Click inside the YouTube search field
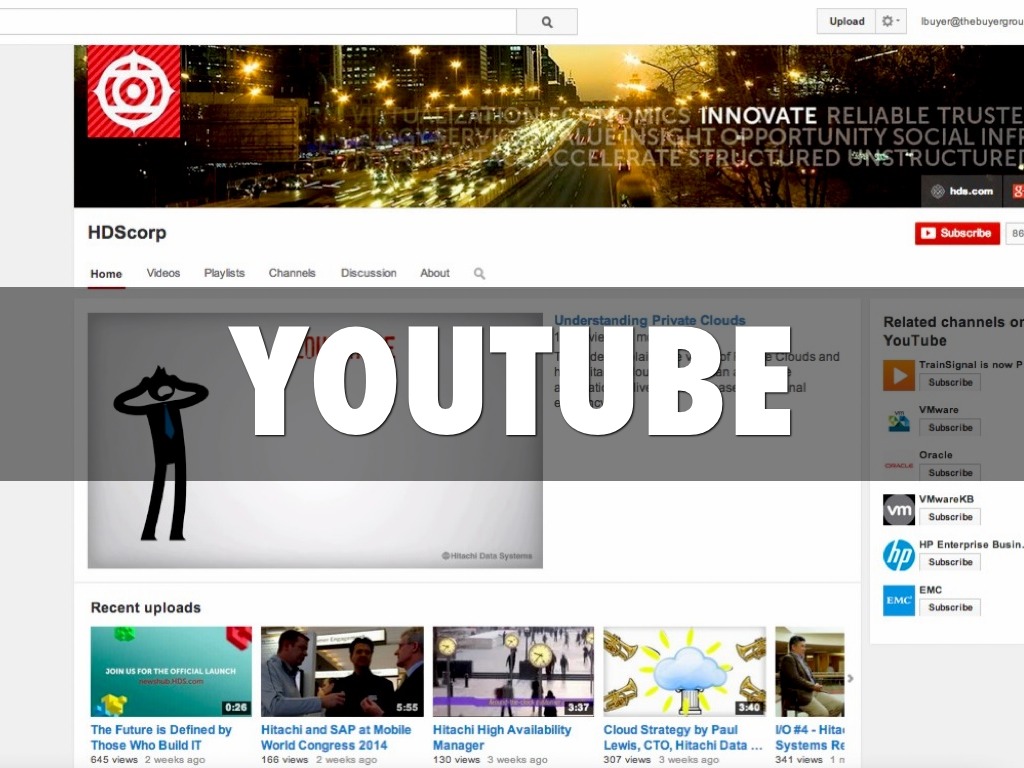Screen dimensions: 1024x768 pyautogui.click(x=258, y=21)
